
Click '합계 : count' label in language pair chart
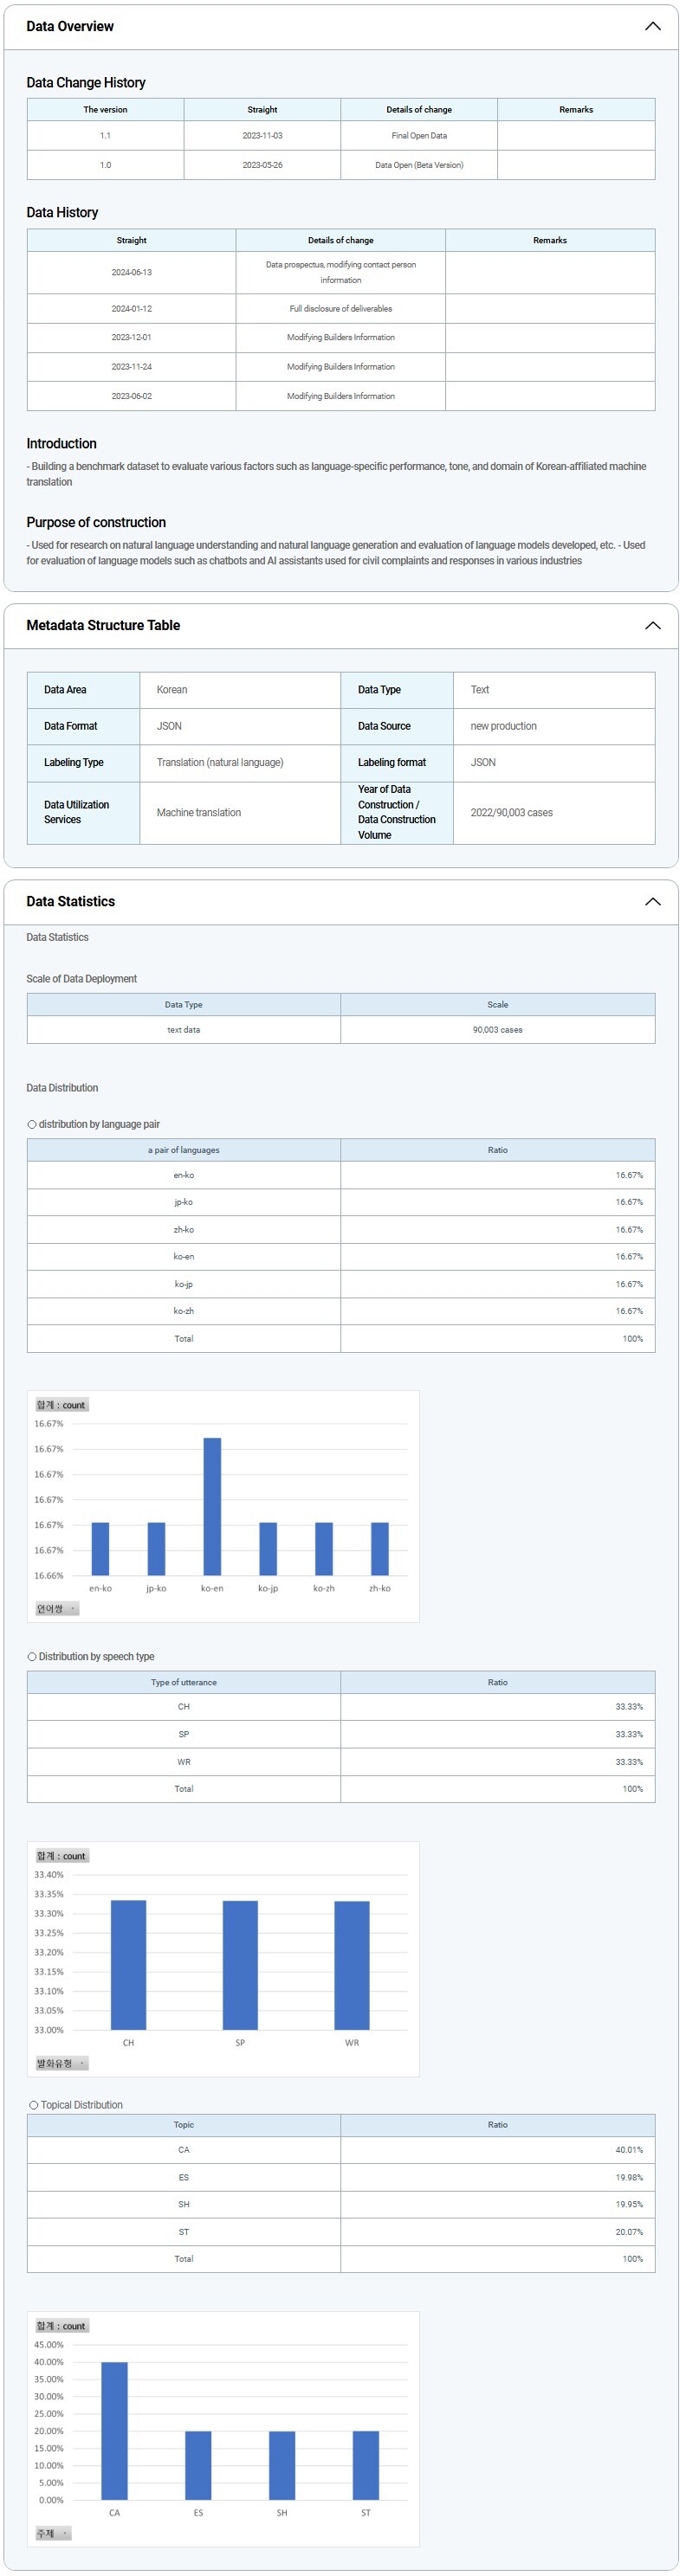[x=61, y=1405]
